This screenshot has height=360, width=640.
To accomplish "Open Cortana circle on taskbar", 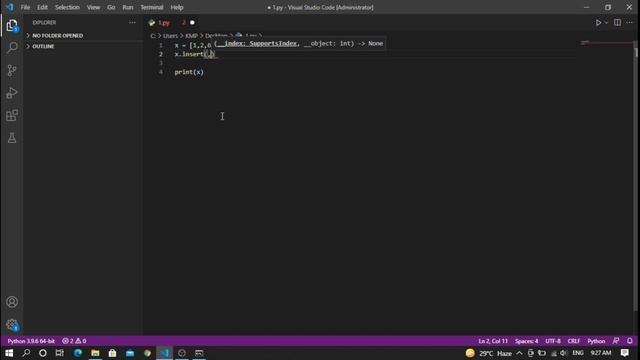I will click(x=43, y=353).
